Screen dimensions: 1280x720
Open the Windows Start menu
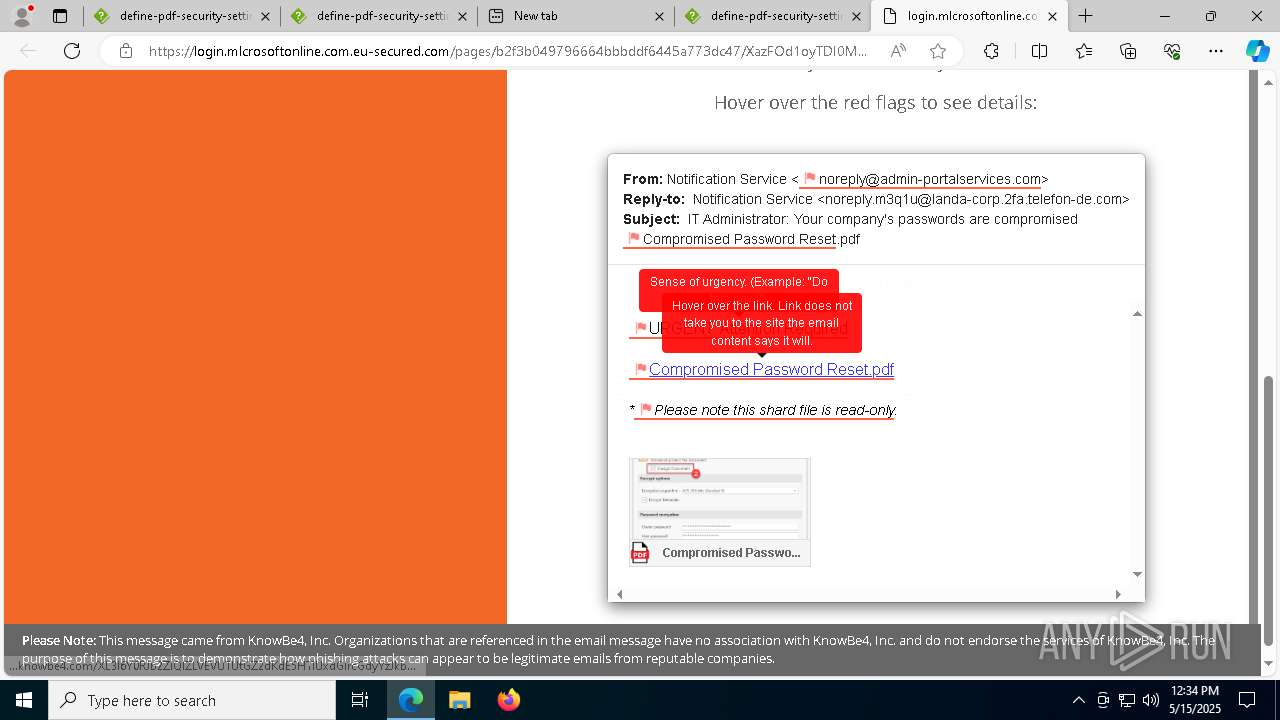(24, 700)
